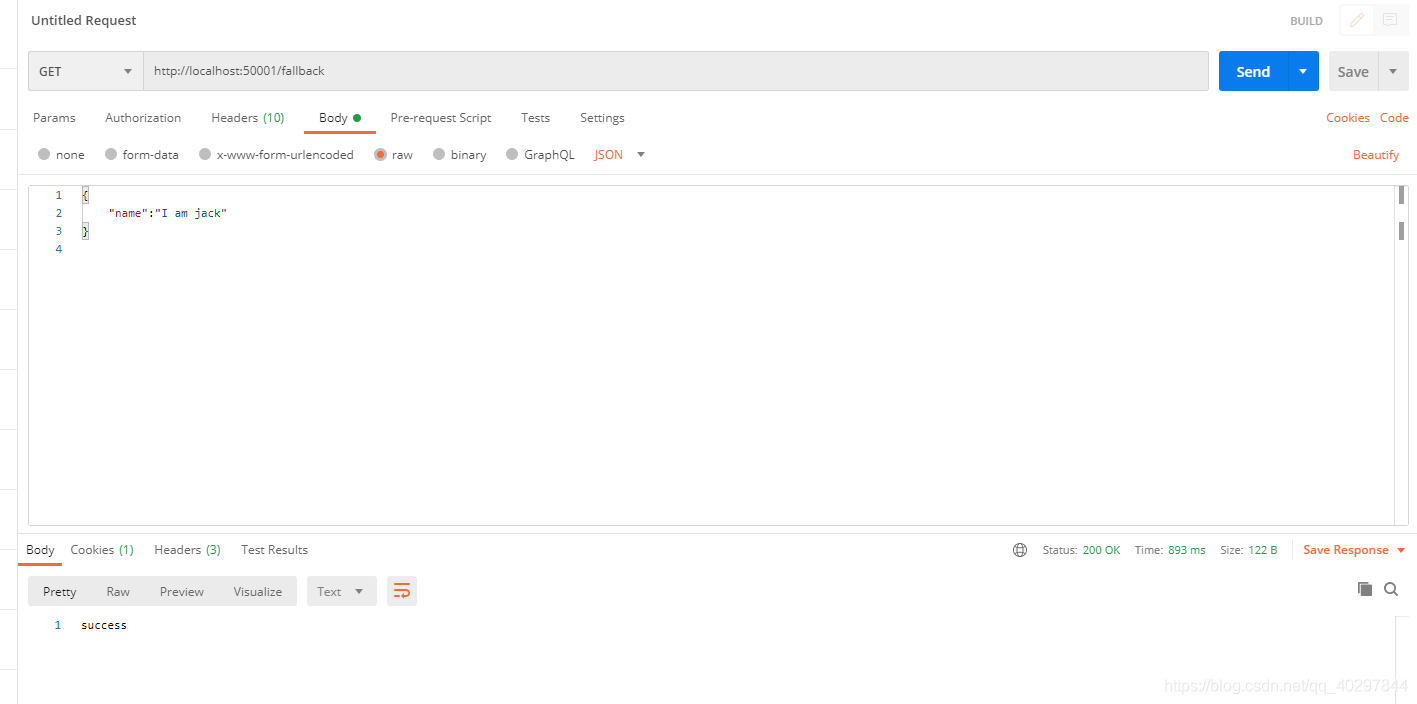Copy the response with the copy icon
Image resolution: width=1417 pixels, height=704 pixels.
[x=1365, y=589]
